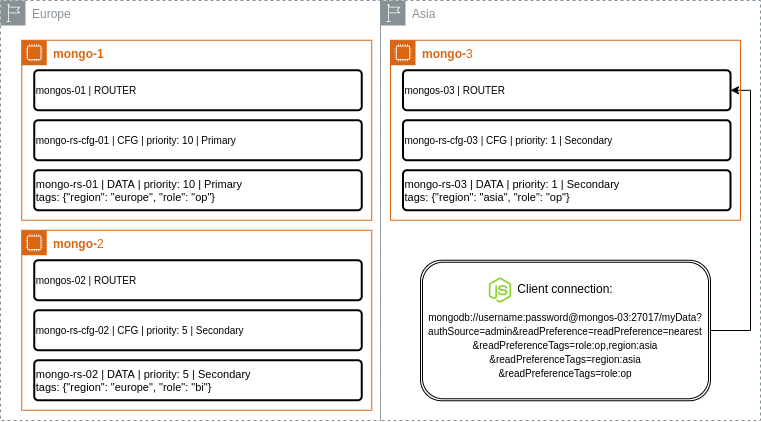
Task: Select the mongo-rs-cfg-02 CFG Secondary box
Action: pos(197,330)
